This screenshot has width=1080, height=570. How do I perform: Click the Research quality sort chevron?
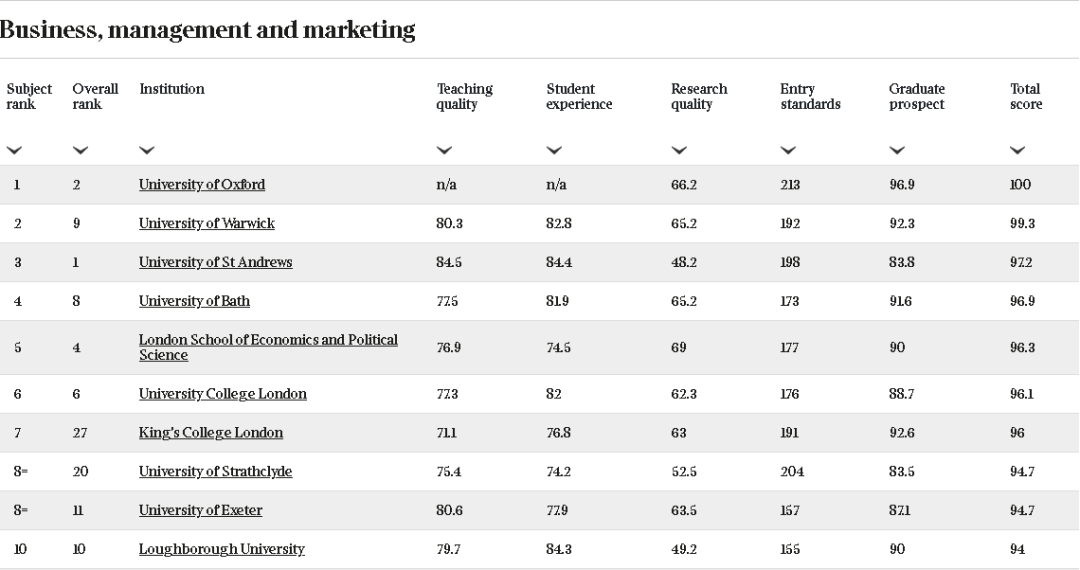(679, 150)
